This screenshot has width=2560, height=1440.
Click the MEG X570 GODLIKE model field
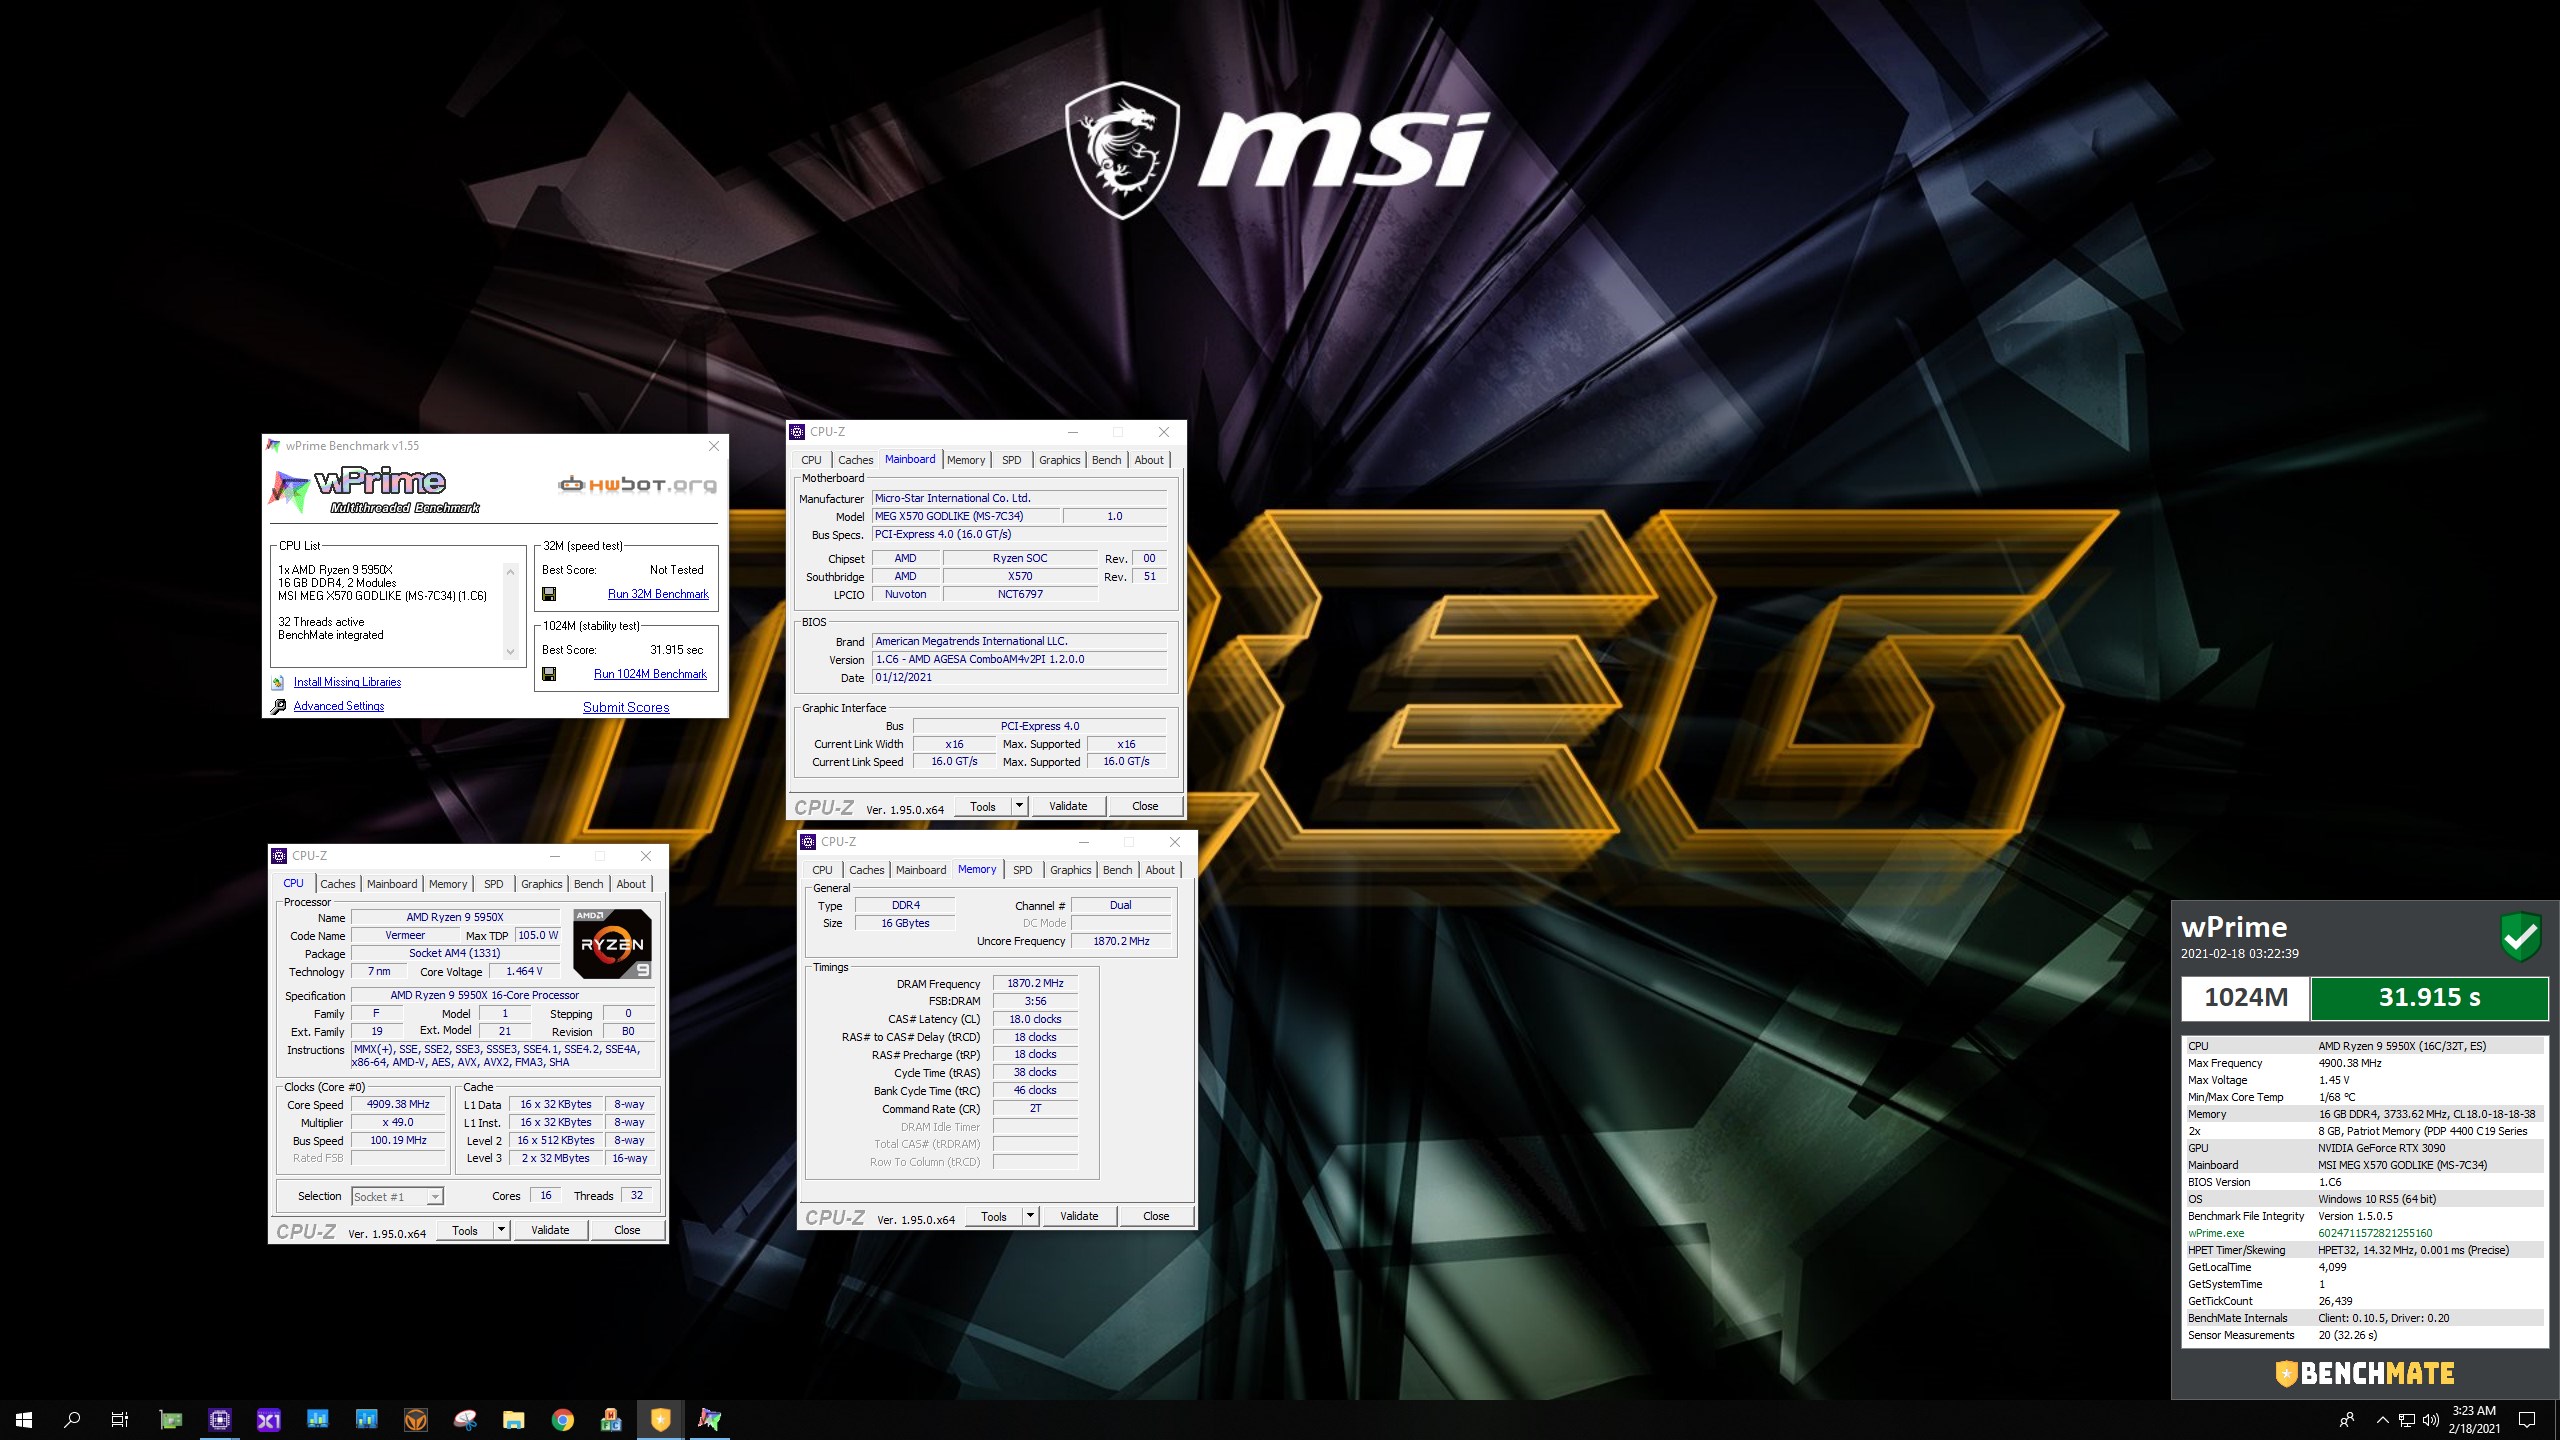pos(966,516)
